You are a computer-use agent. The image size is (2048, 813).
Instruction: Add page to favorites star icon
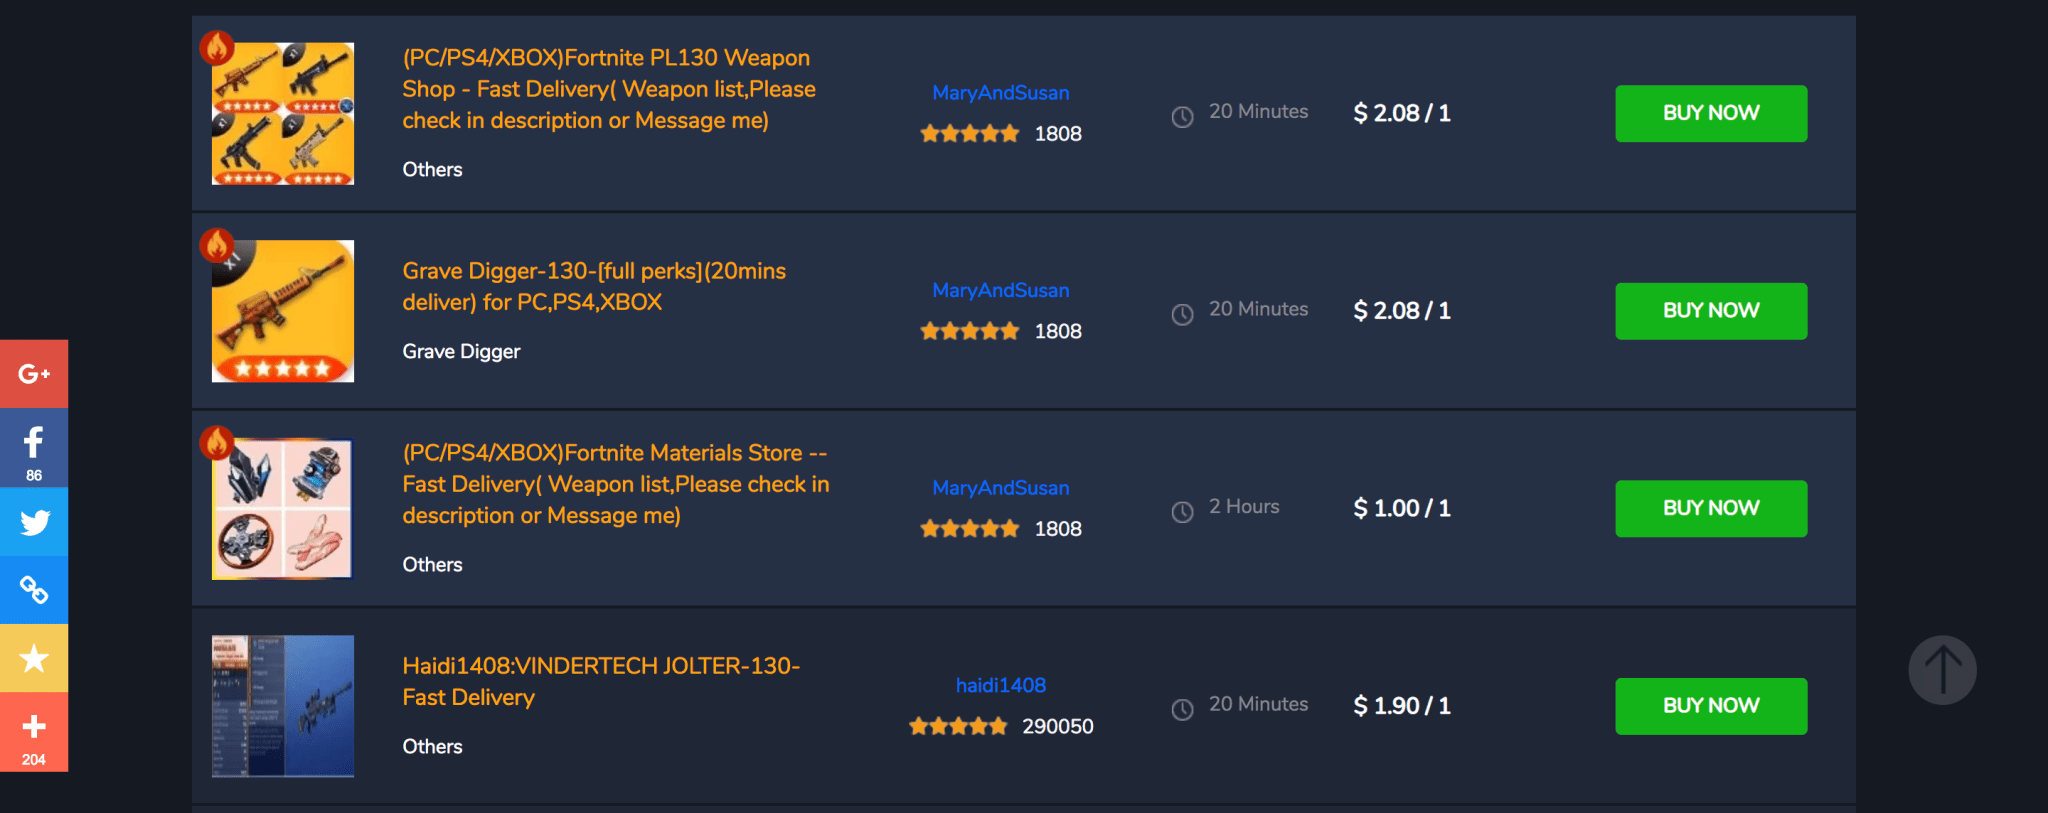pos(34,658)
